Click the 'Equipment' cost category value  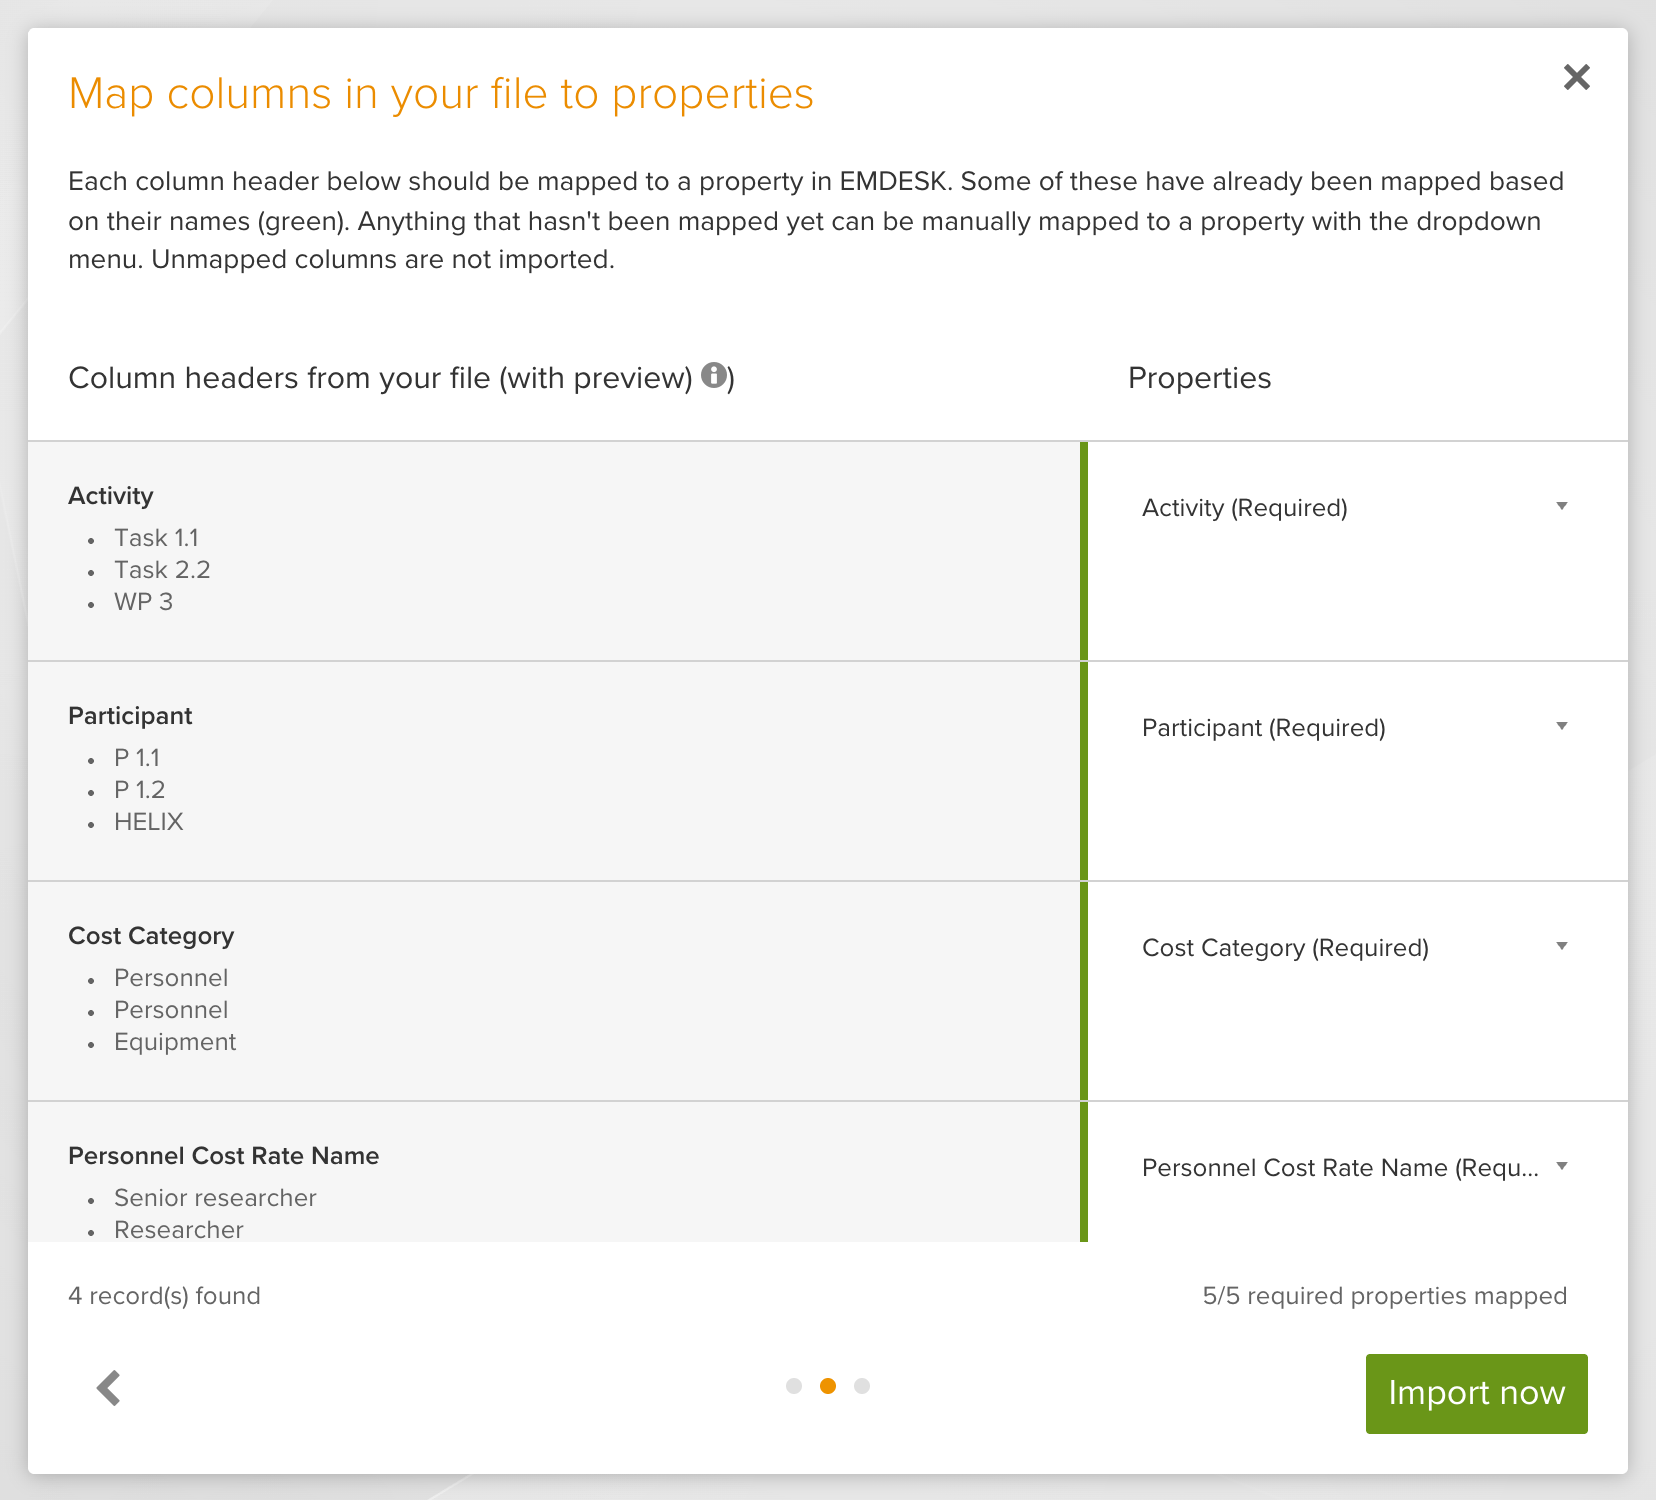pos(175,1042)
